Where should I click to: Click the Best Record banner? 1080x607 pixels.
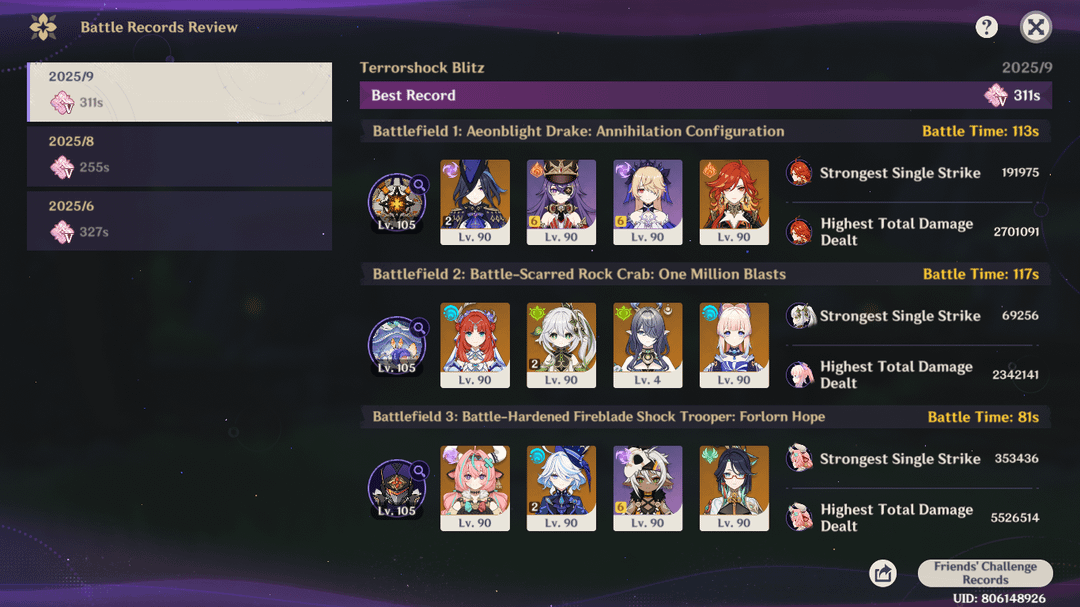(x=705, y=95)
